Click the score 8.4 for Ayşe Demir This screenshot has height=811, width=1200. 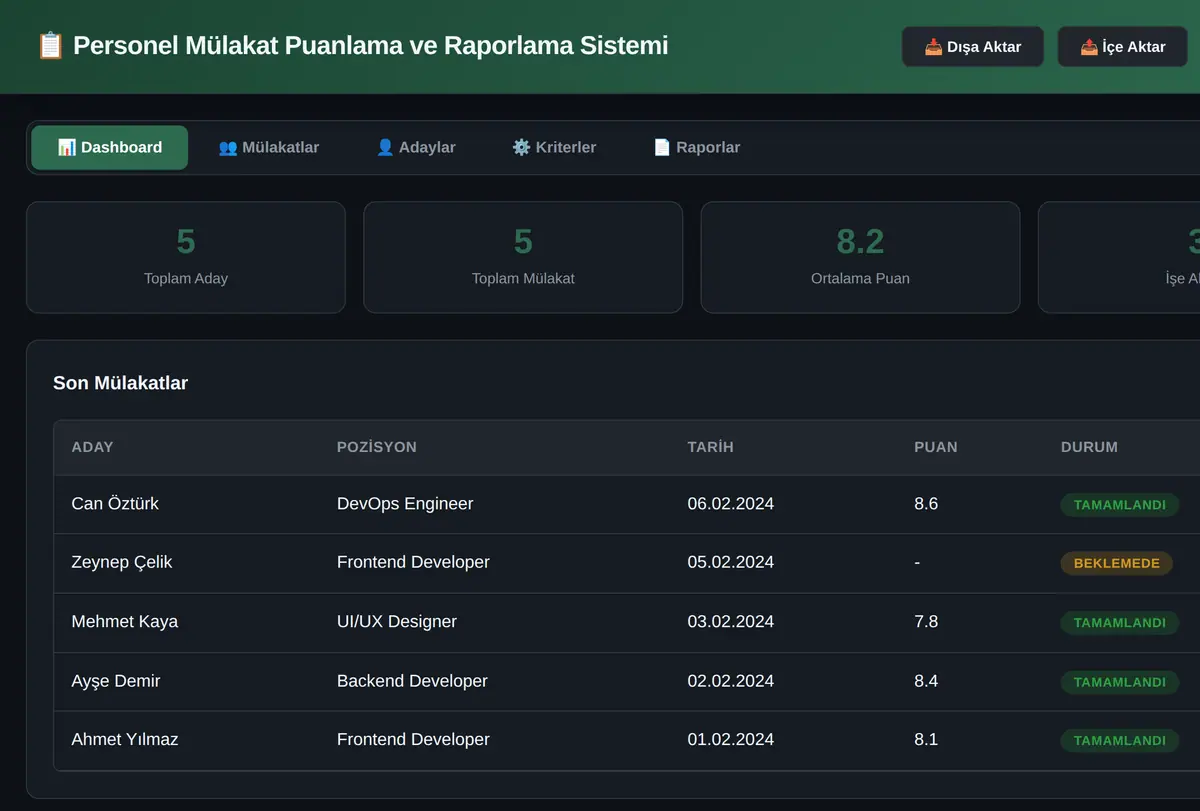pos(926,681)
